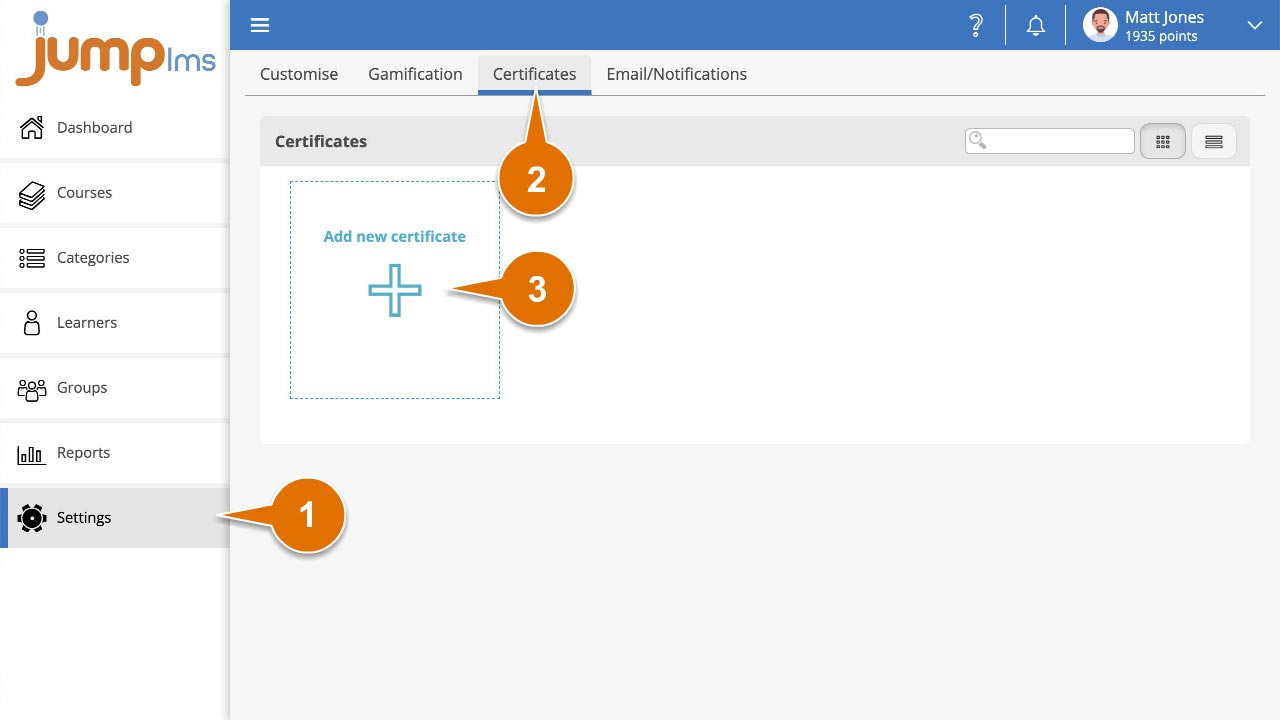Click the Settings gear icon
Viewport: 1280px width, 720px height.
[32, 517]
